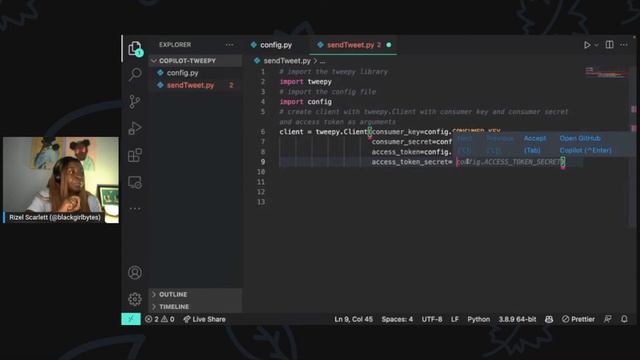Show Next Copilot suggestion
This screenshot has width=640, height=360.
[x=464, y=144]
